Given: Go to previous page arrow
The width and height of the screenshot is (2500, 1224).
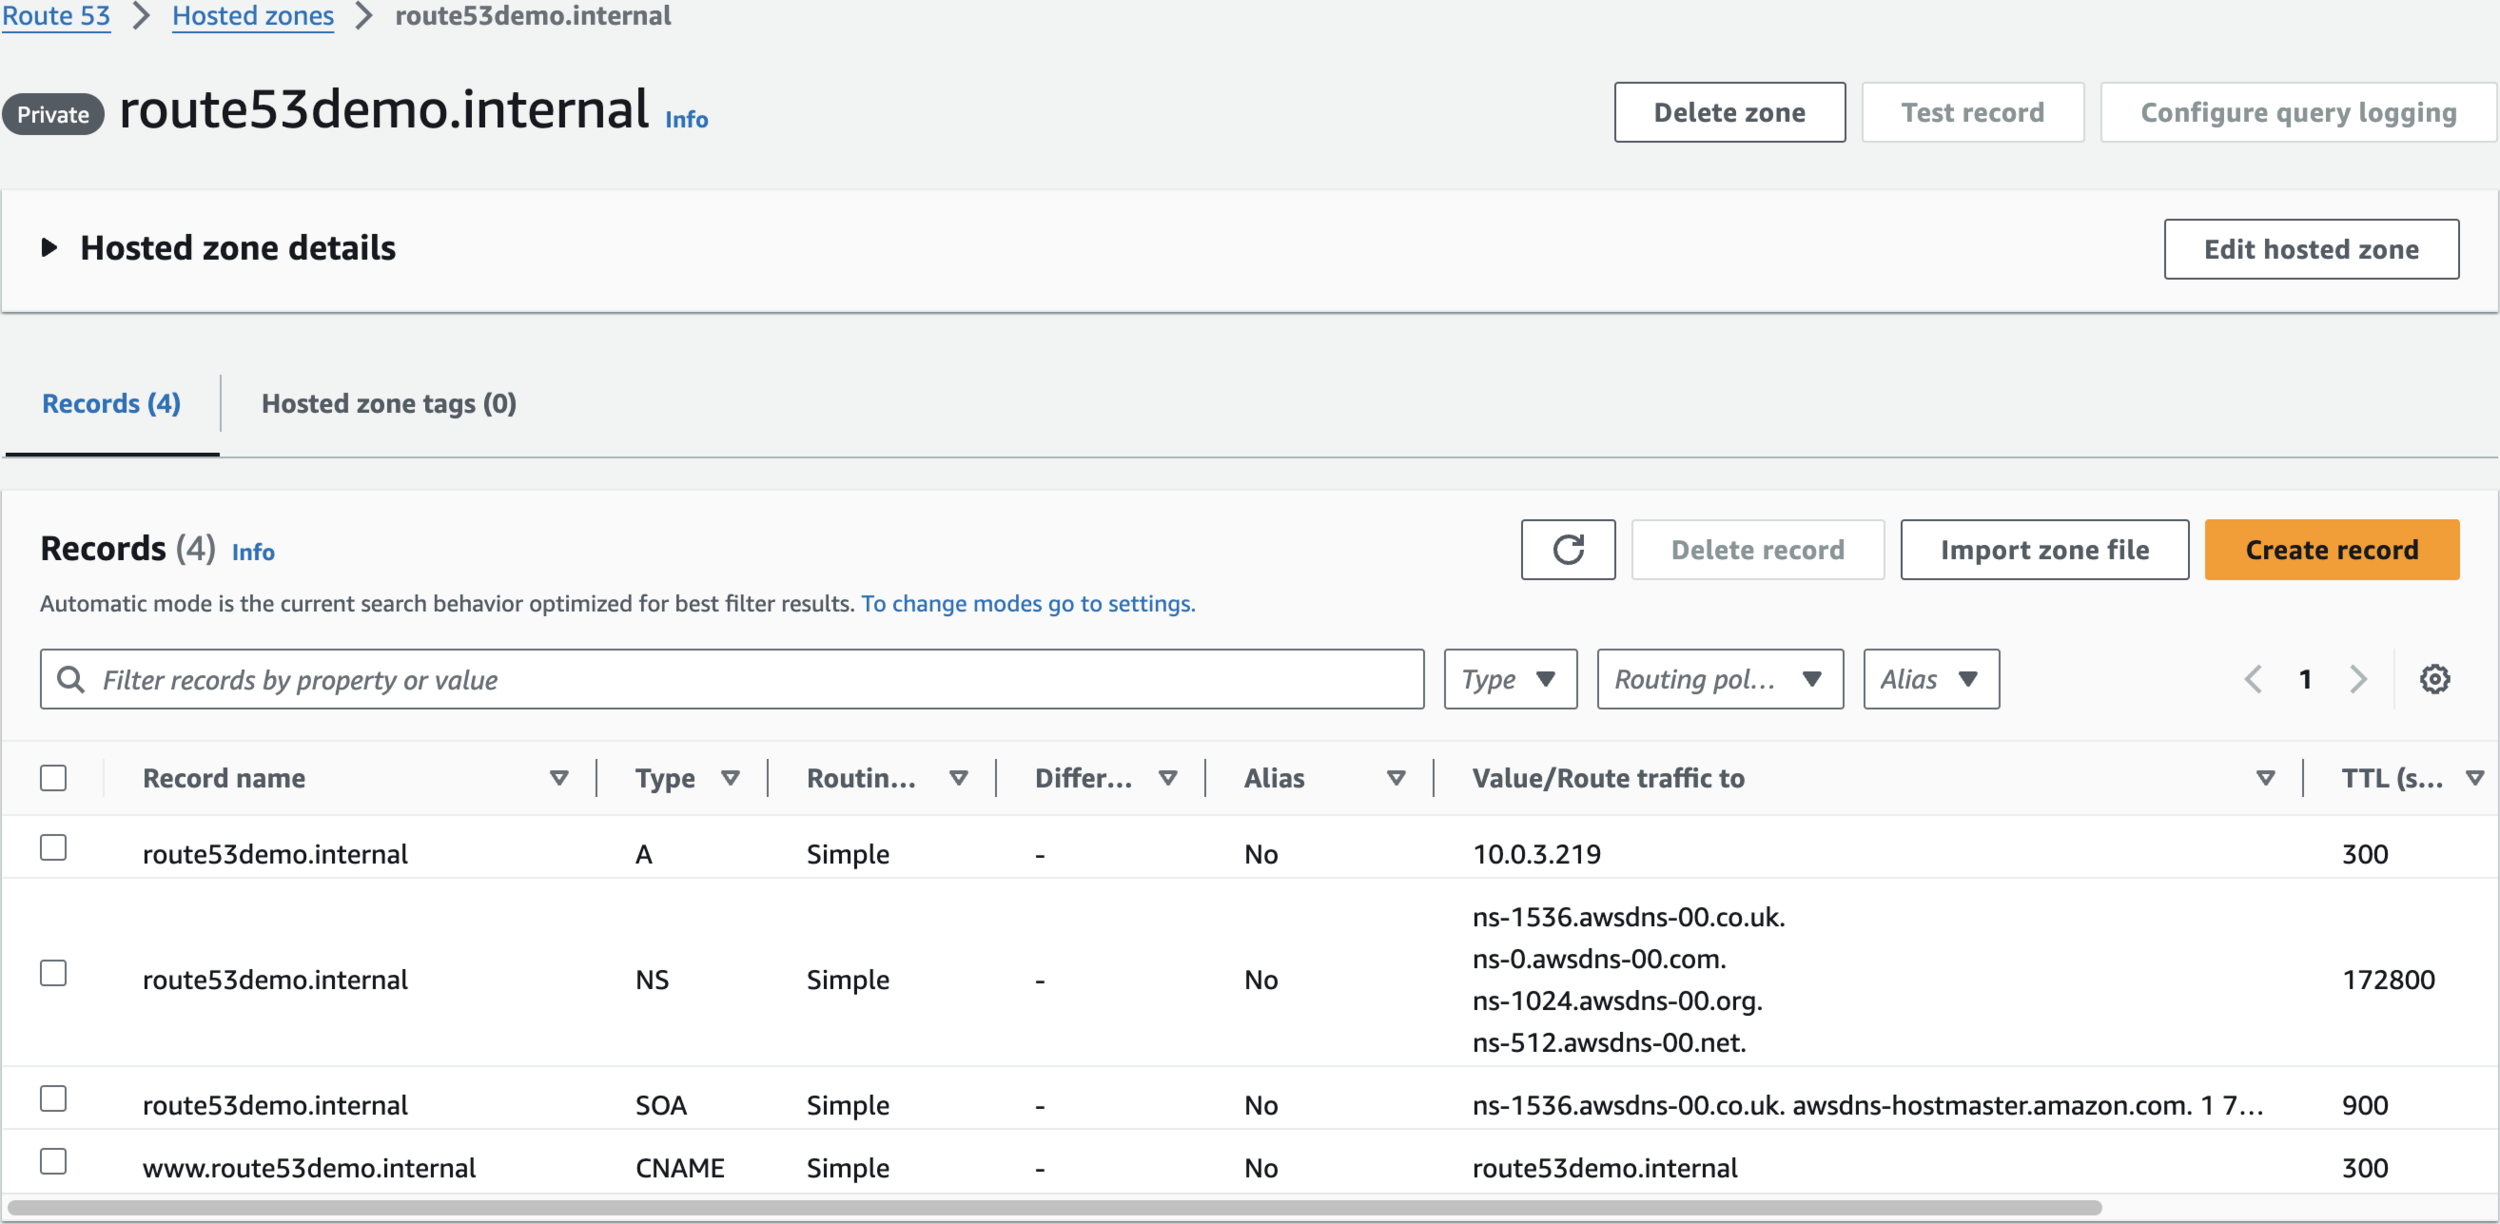Looking at the screenshot, I should click(2253, 679).
